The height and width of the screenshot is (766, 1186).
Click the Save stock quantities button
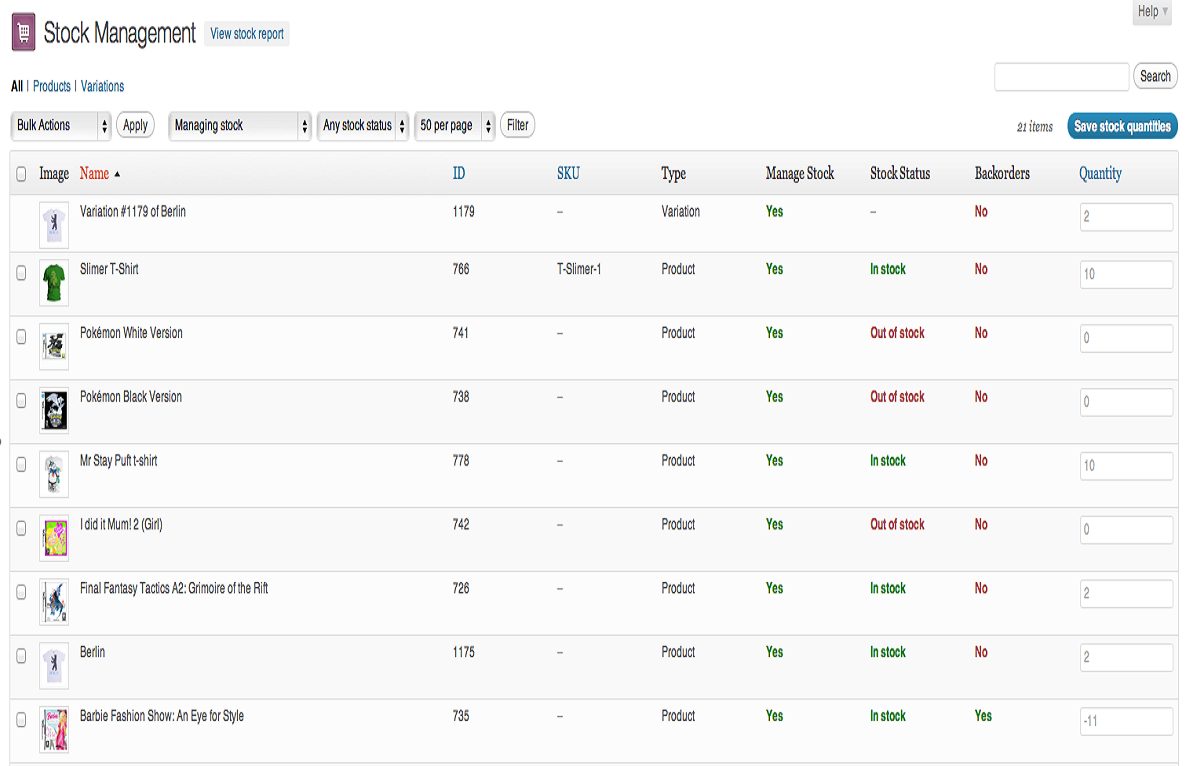1122,126
